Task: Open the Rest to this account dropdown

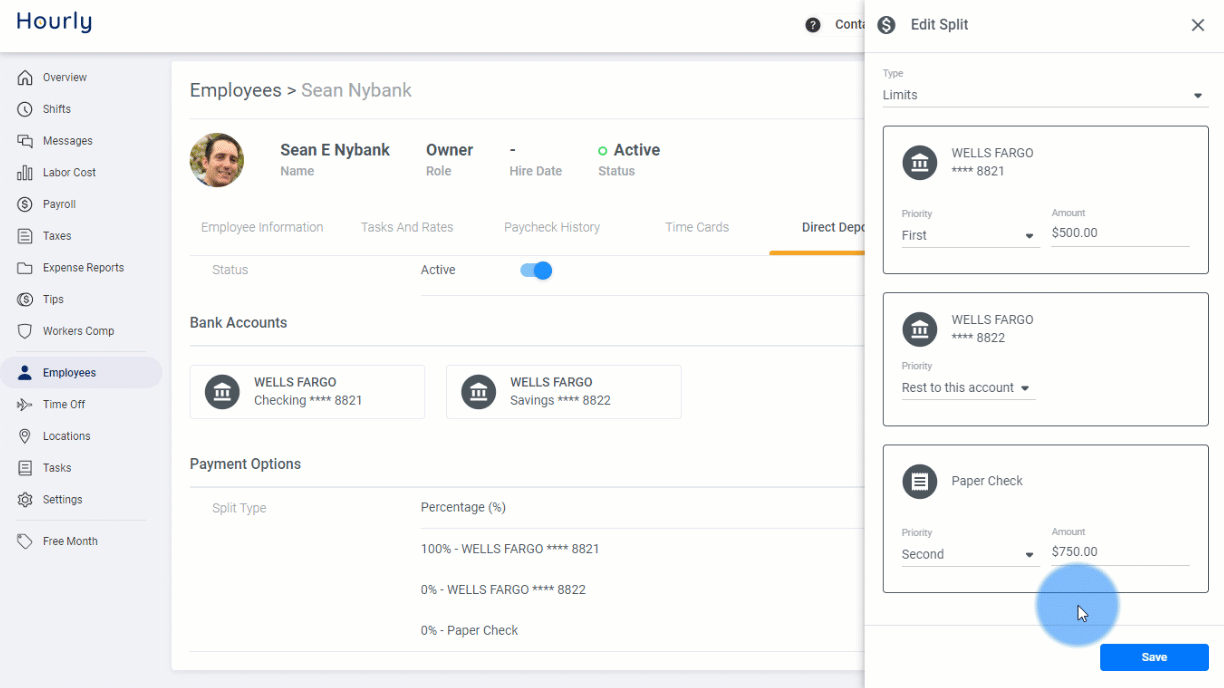Action: (x=968, y=388)
